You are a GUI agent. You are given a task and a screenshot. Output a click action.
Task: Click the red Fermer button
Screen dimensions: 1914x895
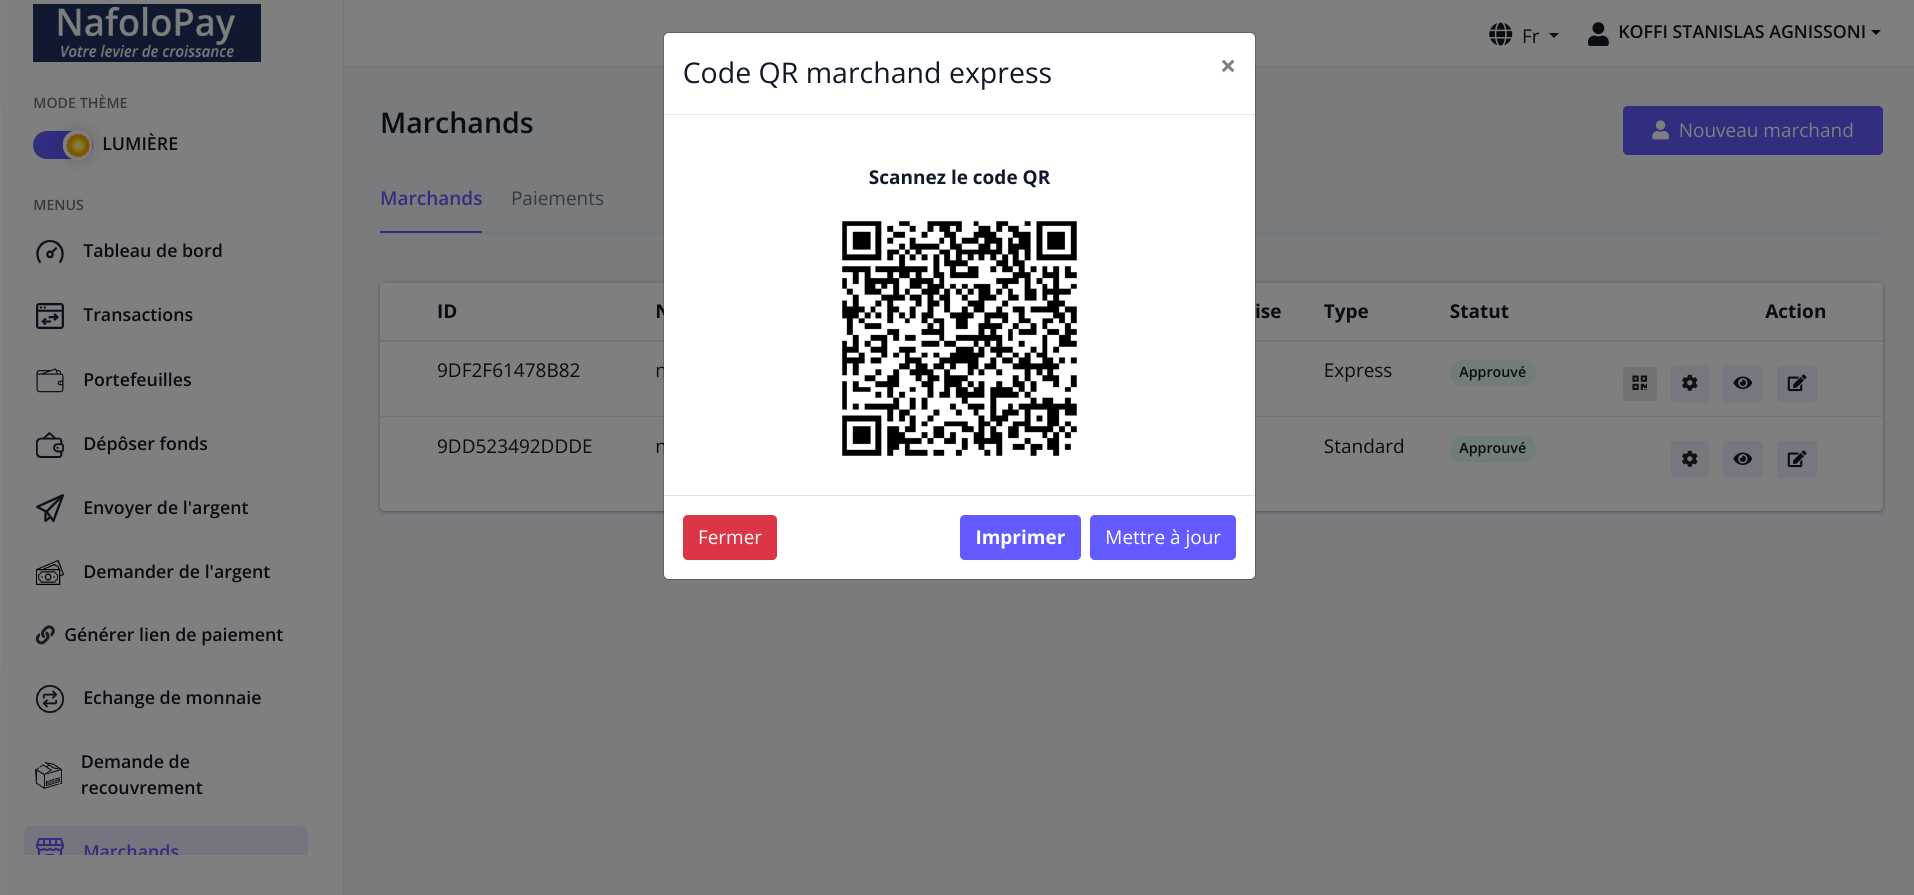[730, 537]
